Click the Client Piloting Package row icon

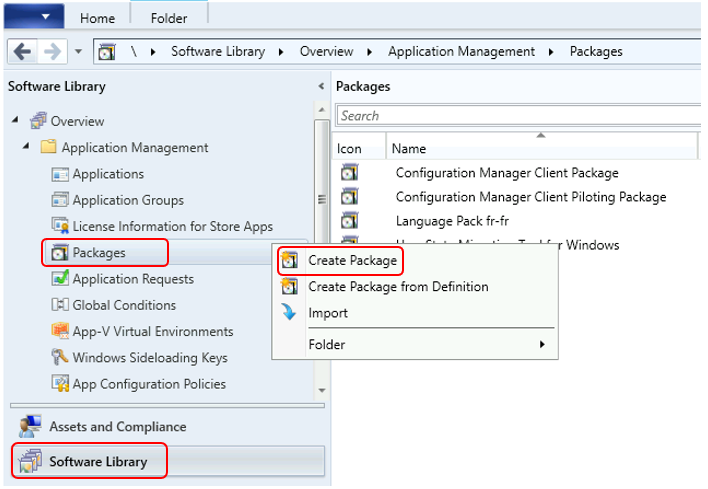[x=350, y=197]
